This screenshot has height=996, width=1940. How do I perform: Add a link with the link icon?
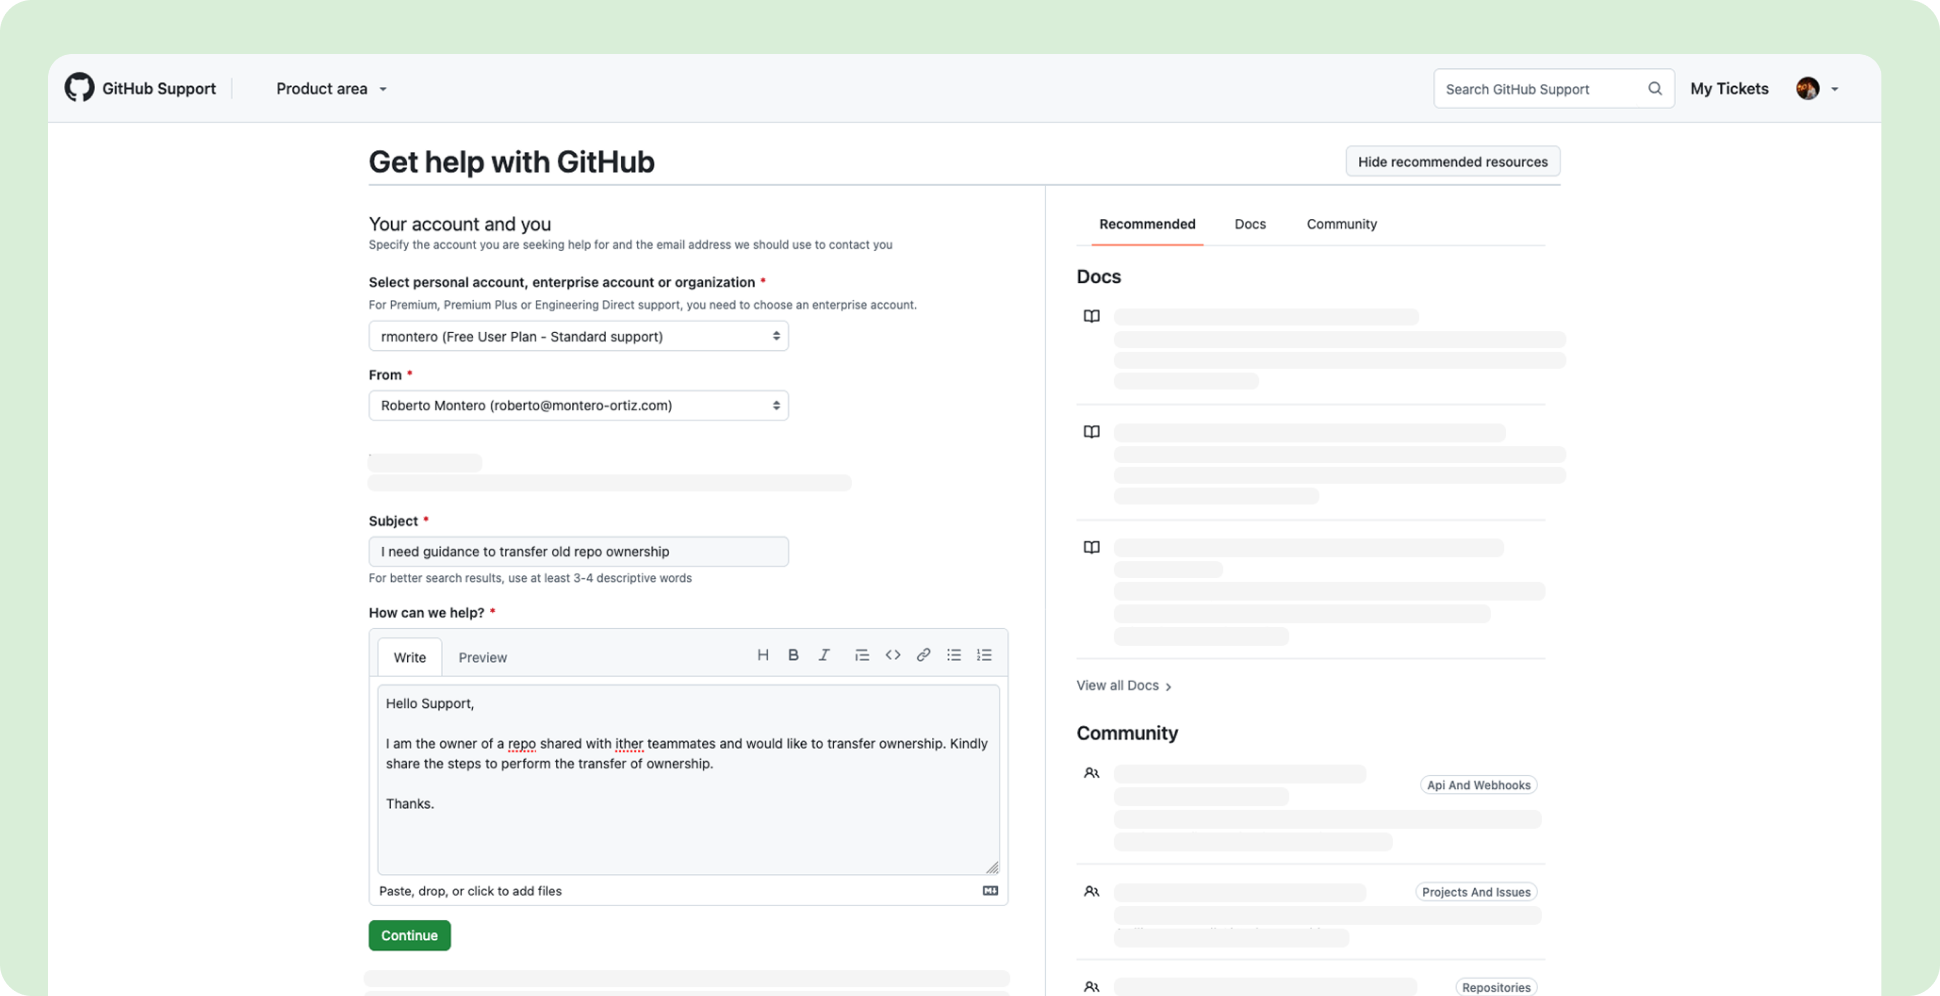point(923,655)
